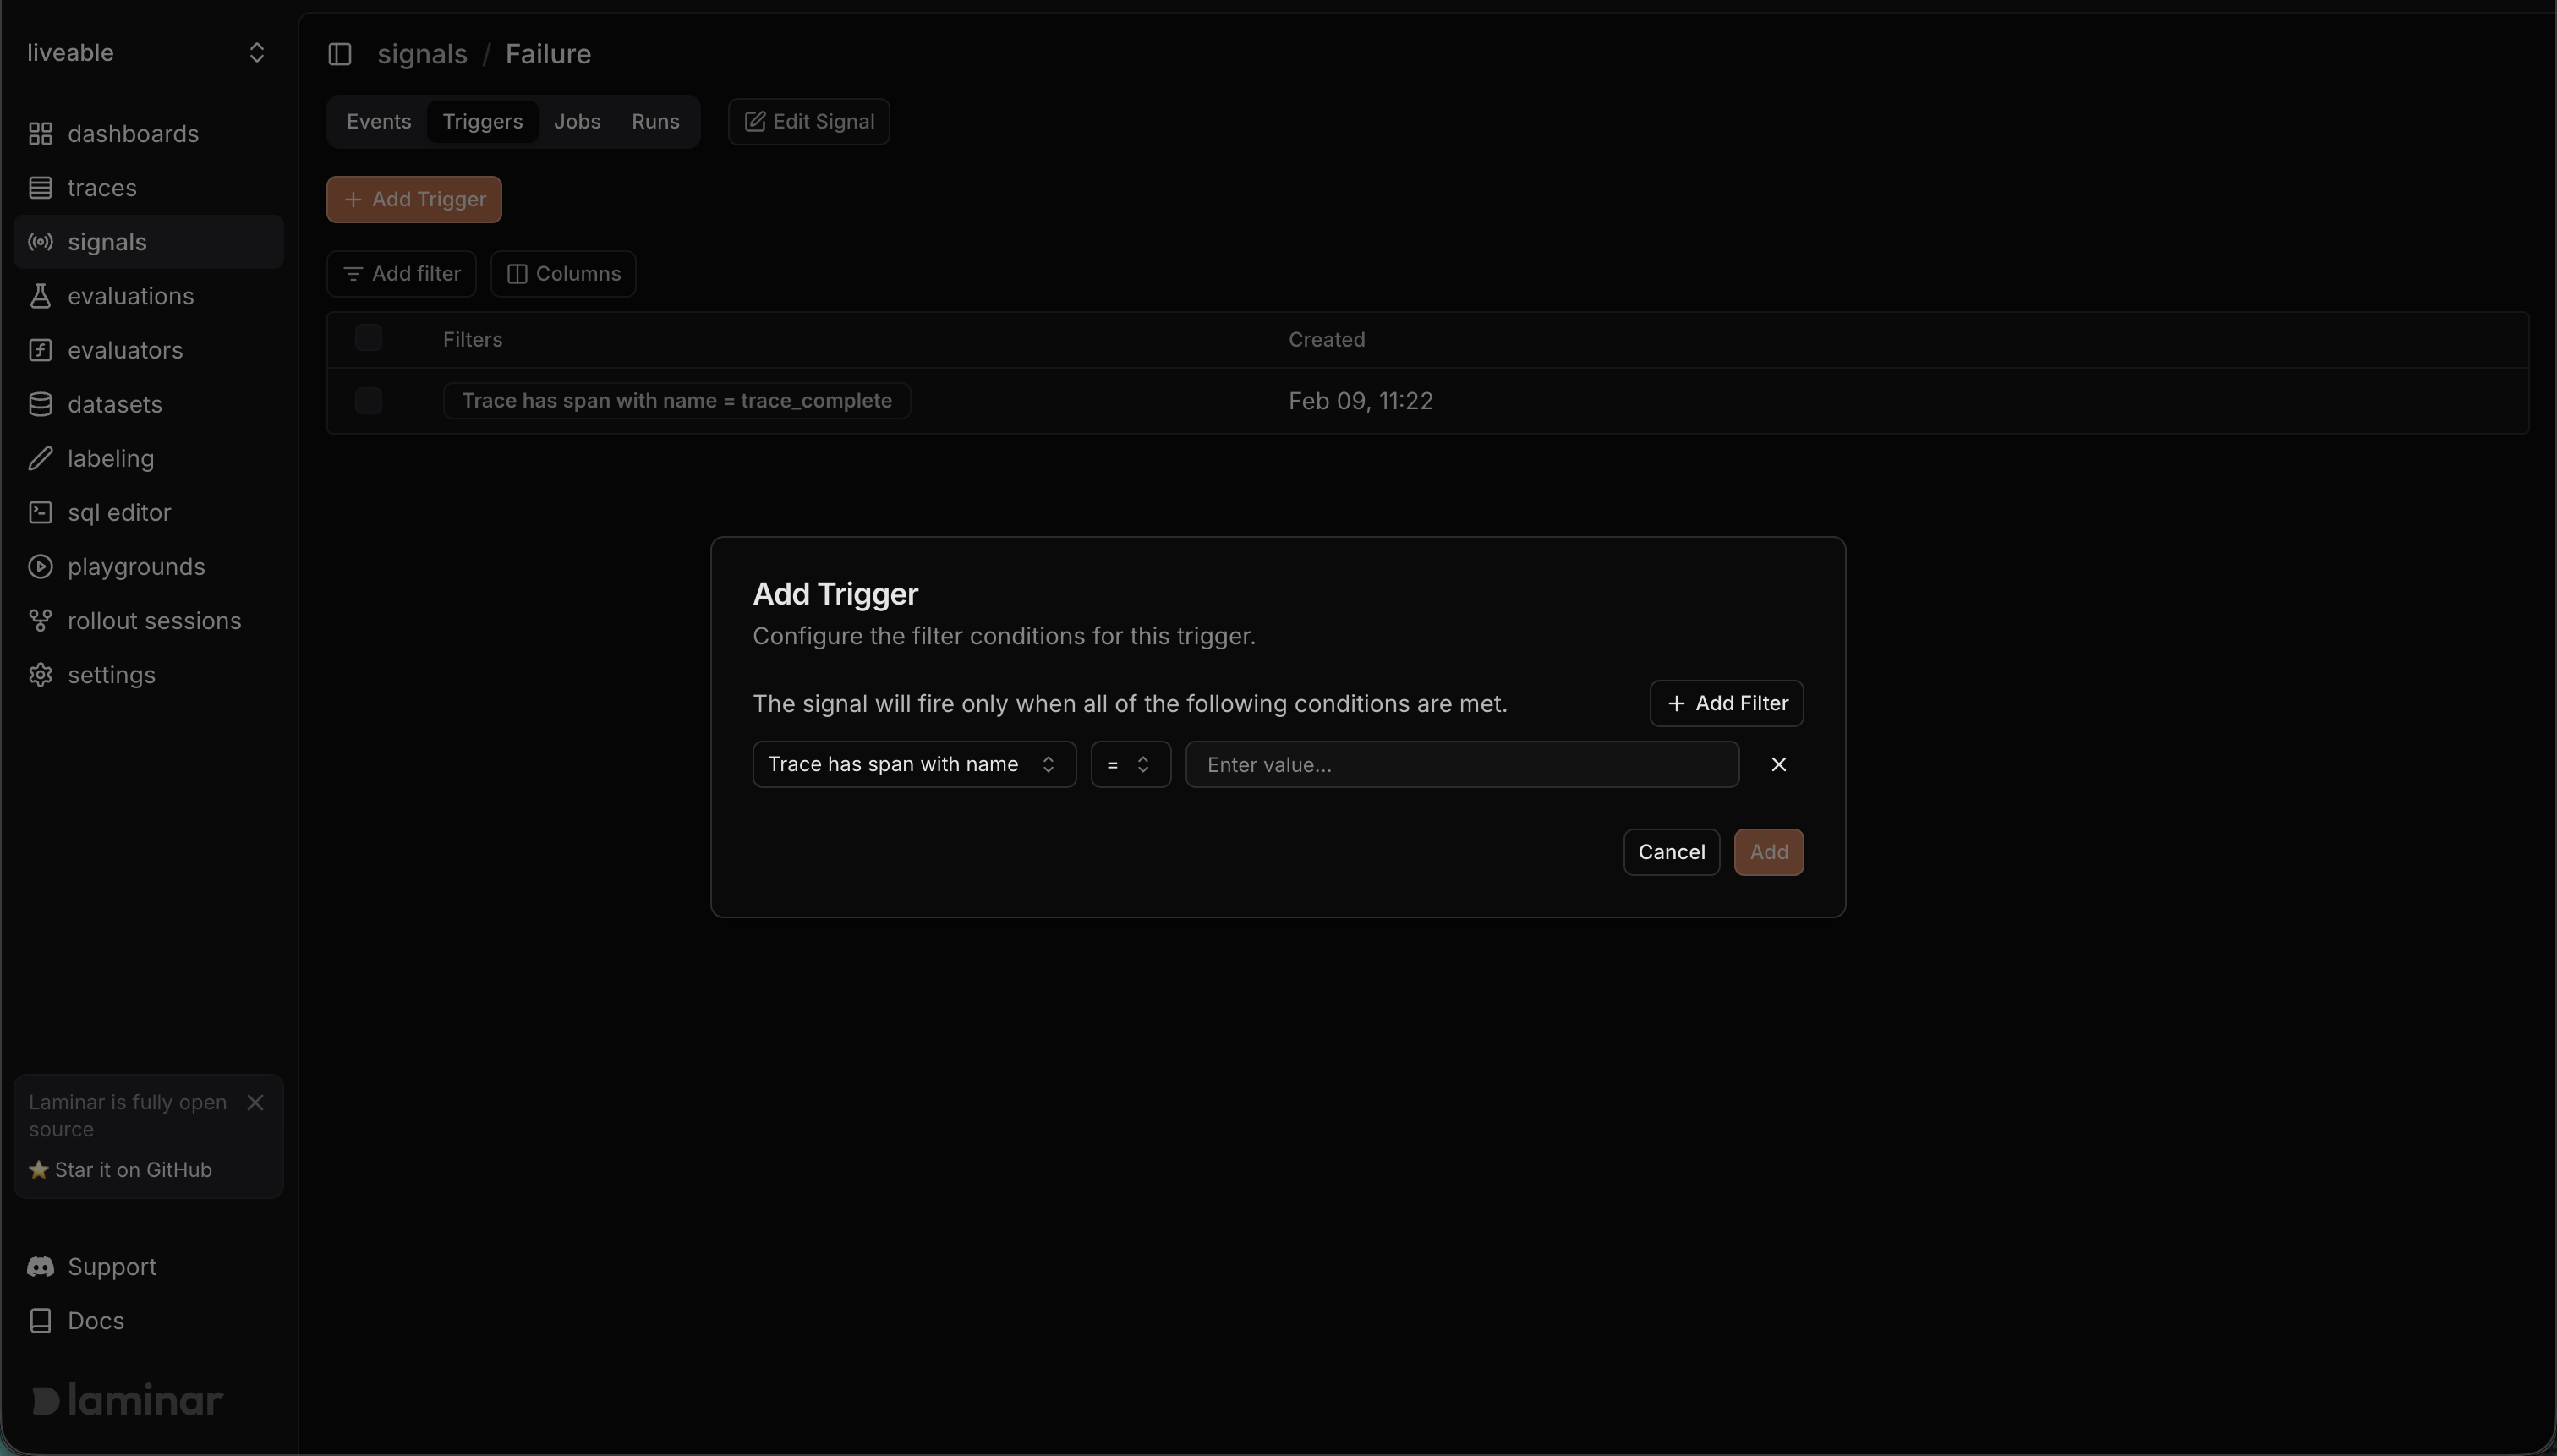Open the Settings page
Viewport: 2557px width, 1456px height.
click(x=110, y=674)
